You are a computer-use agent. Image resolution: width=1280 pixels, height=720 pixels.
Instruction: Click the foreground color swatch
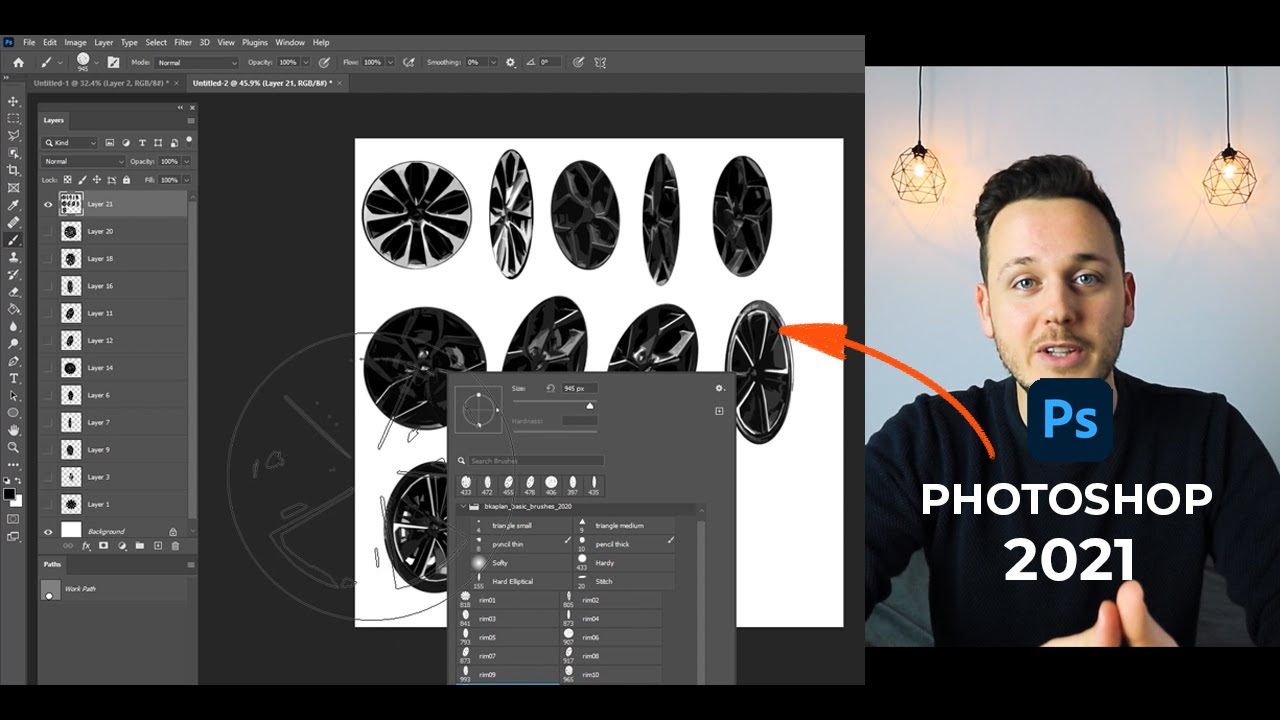coord(11,495)
